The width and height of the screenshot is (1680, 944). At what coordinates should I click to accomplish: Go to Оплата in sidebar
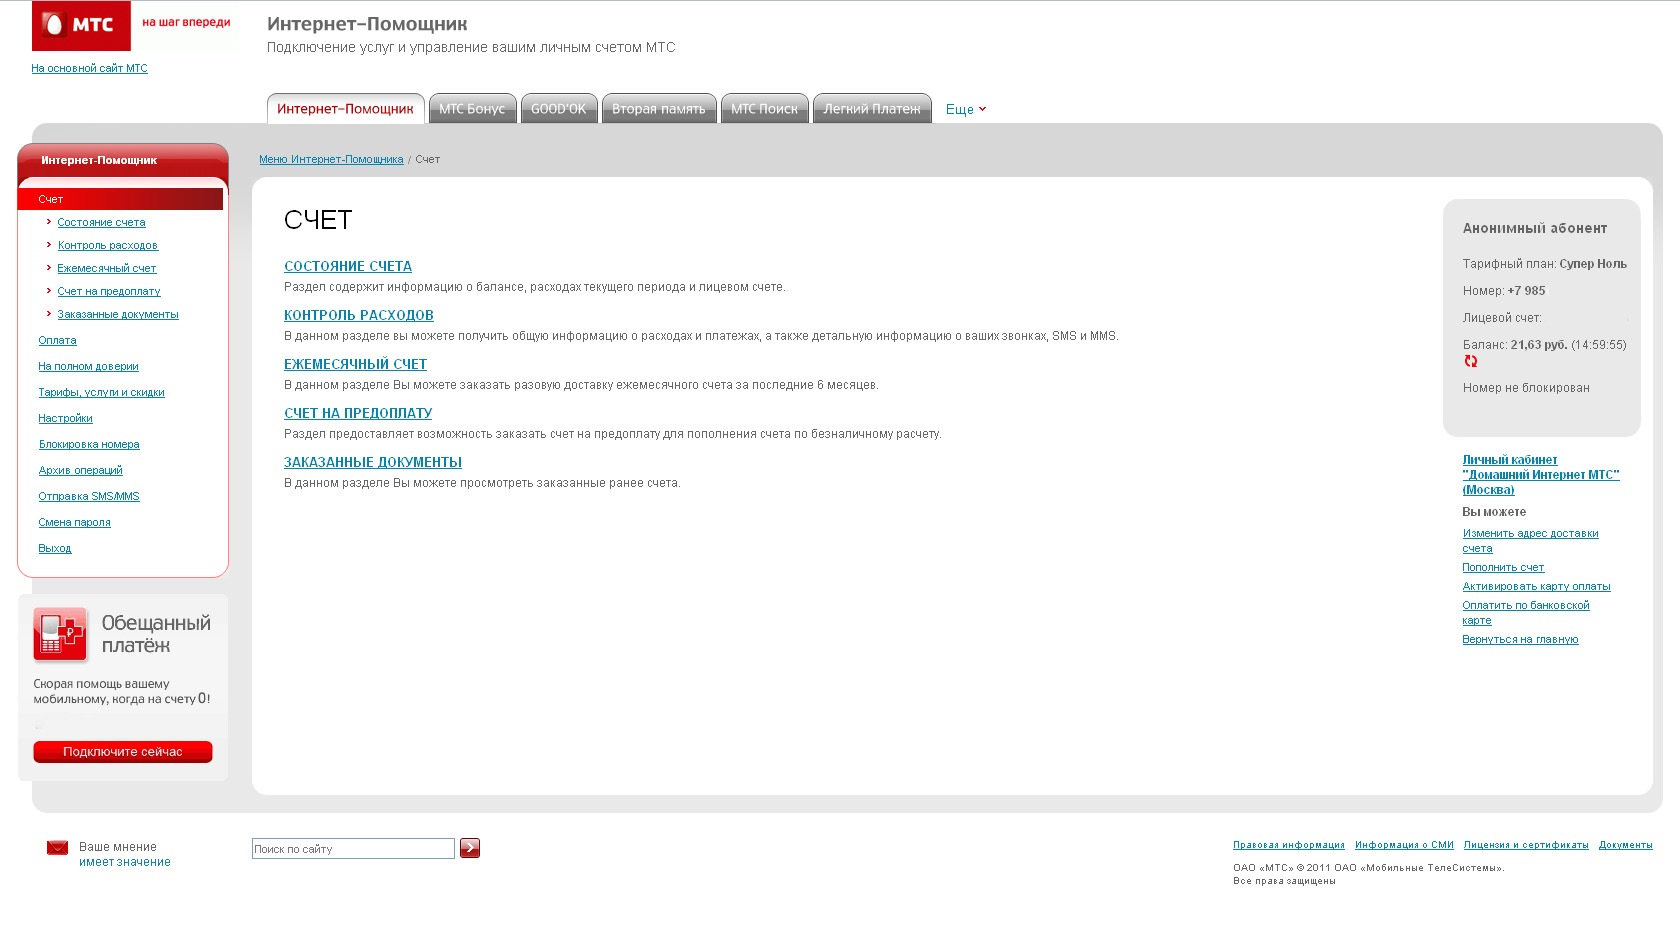[x=57, y=340]
